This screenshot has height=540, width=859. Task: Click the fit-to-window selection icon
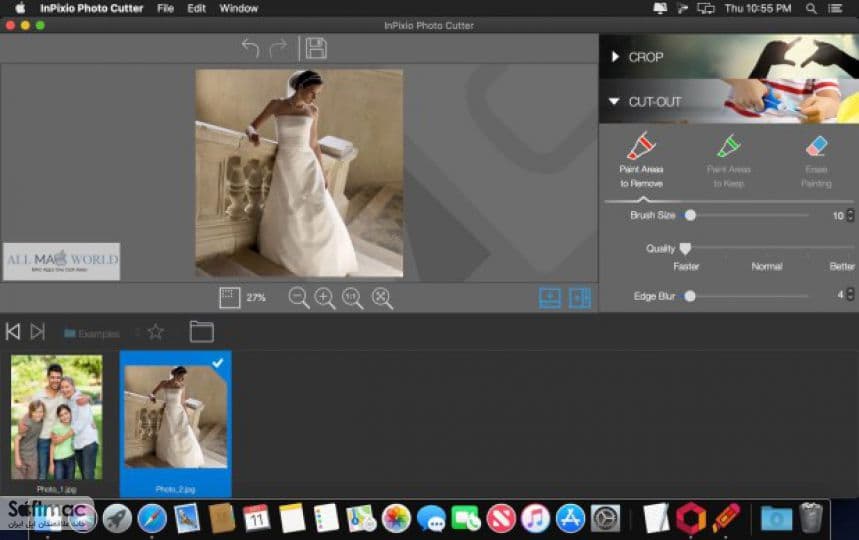230,298
